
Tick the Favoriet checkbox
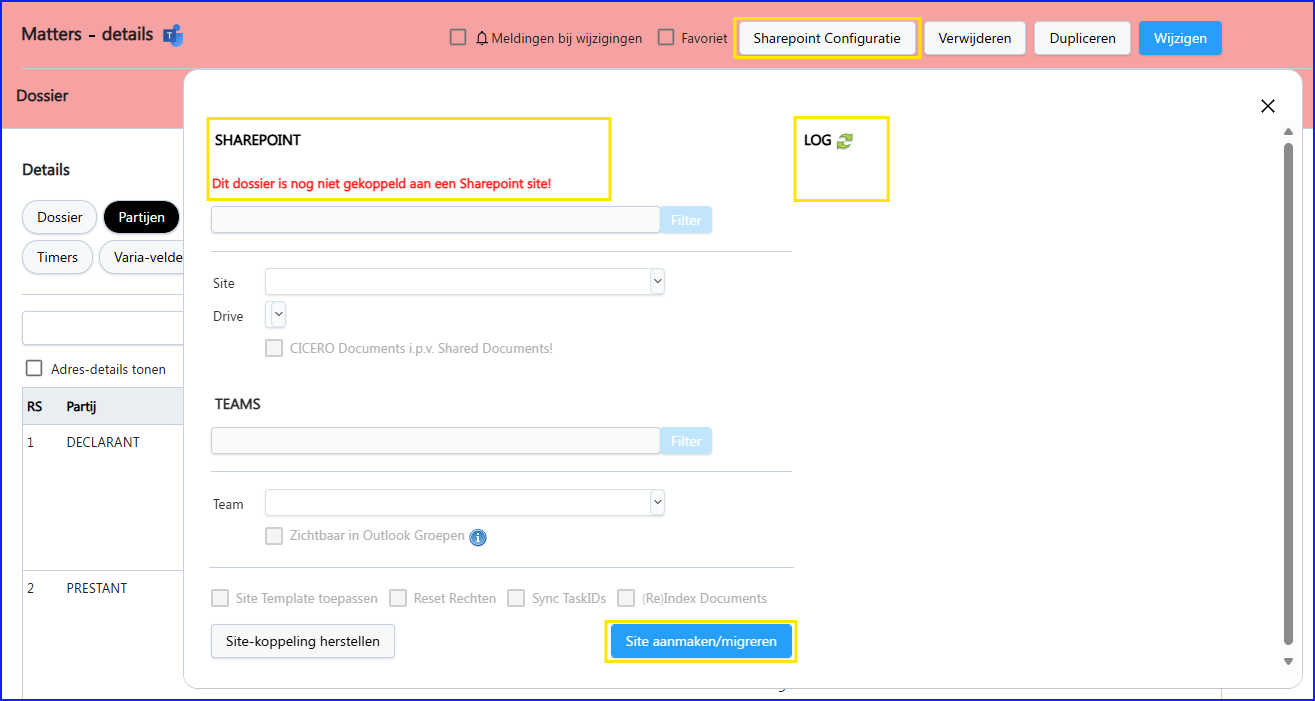coord(666,38)
